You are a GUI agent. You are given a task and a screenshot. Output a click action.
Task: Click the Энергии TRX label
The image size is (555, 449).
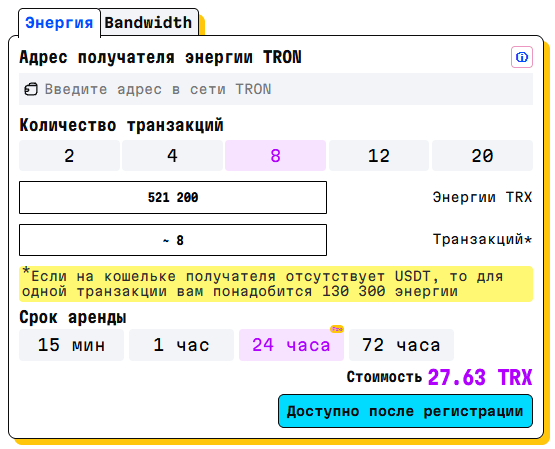[x=482, y=197]
